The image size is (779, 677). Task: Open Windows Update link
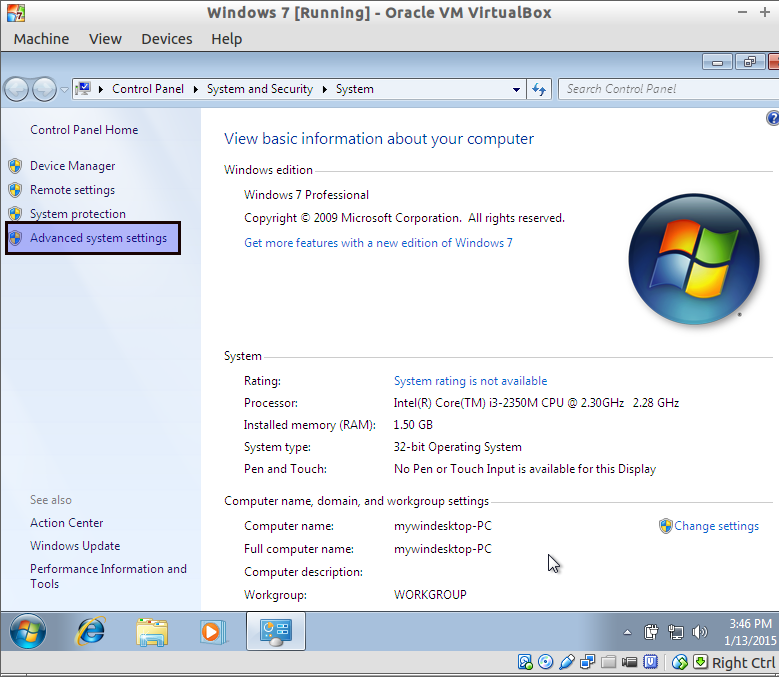point(75,545)
